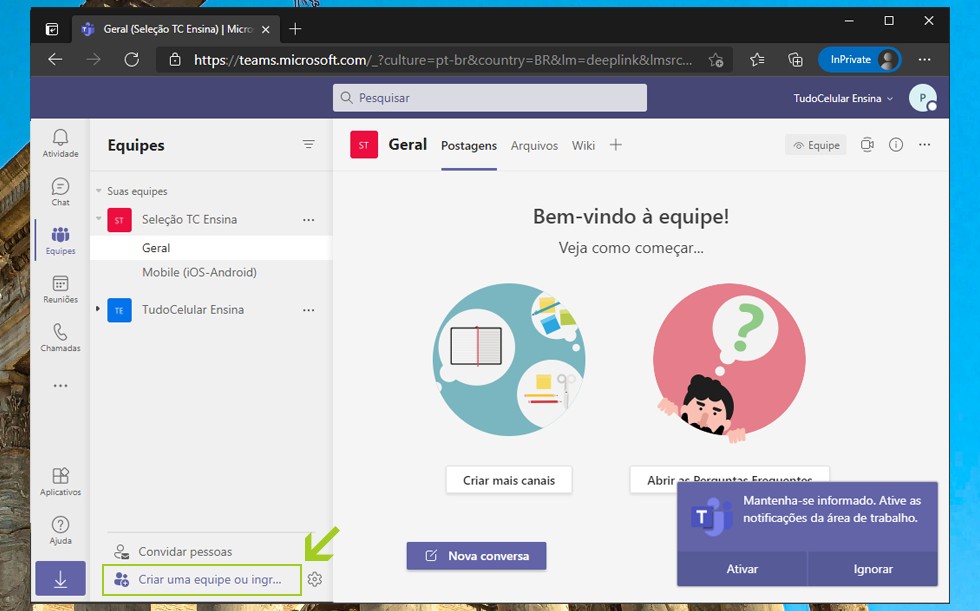
Task: Open Chat in the left sidebar
Action: pyautogui.click(x=60, y=191)
